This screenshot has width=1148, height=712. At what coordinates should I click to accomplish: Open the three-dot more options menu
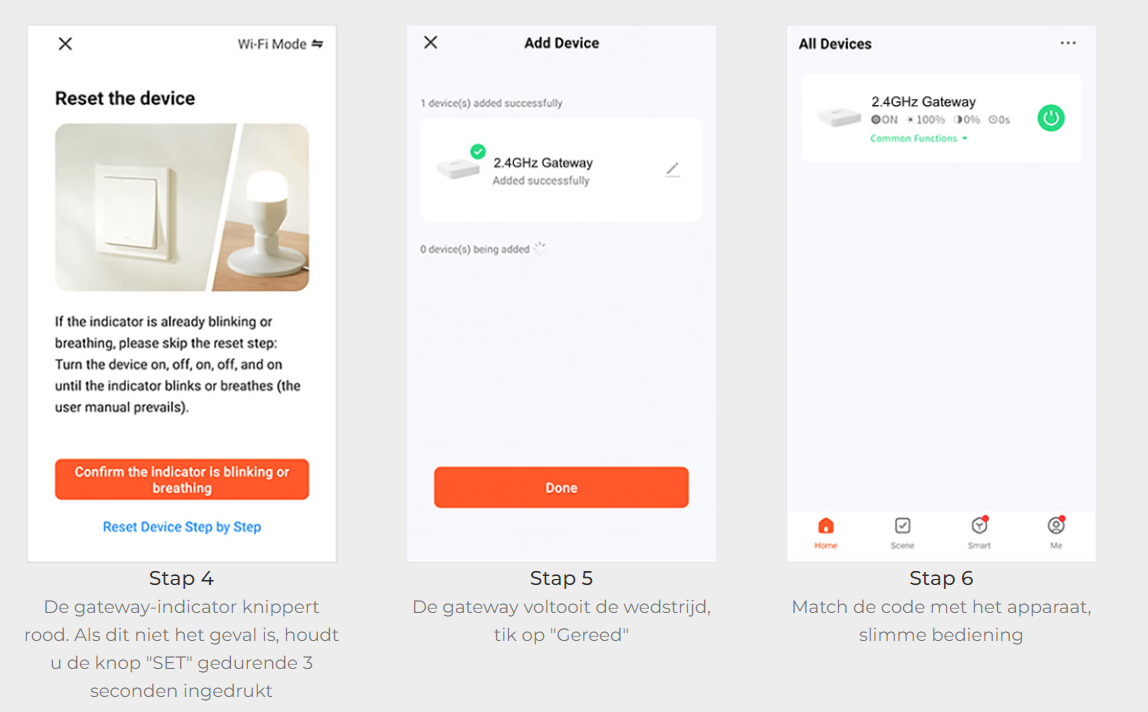tap(1068, 44)
